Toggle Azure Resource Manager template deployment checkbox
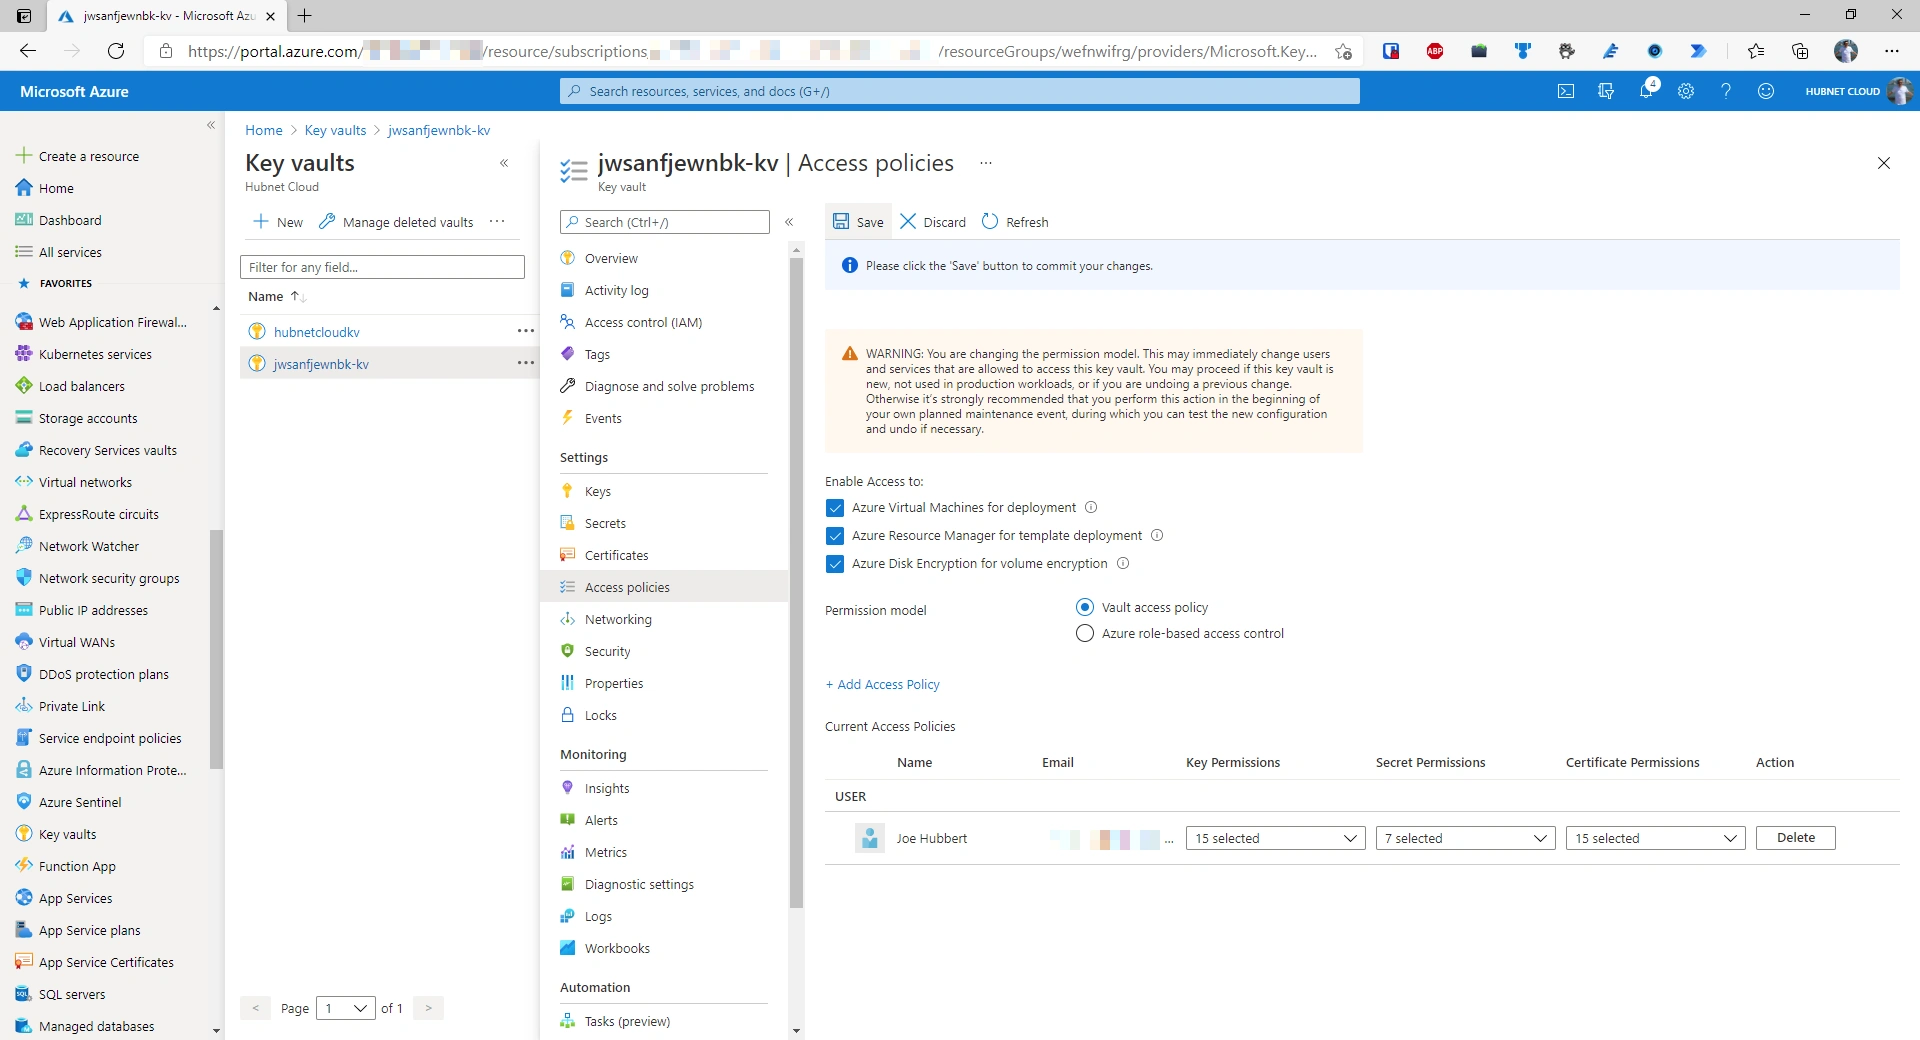 pos(835,536)
